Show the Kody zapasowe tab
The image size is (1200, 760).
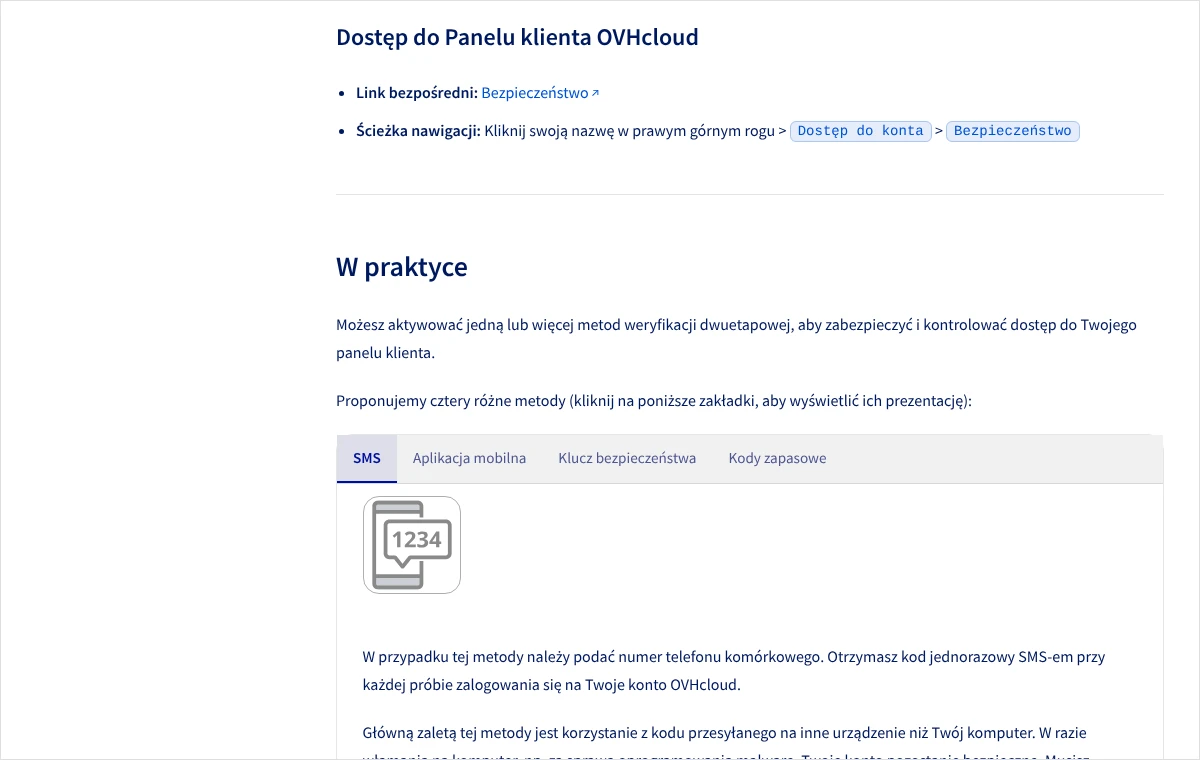[x=777, y=459]
